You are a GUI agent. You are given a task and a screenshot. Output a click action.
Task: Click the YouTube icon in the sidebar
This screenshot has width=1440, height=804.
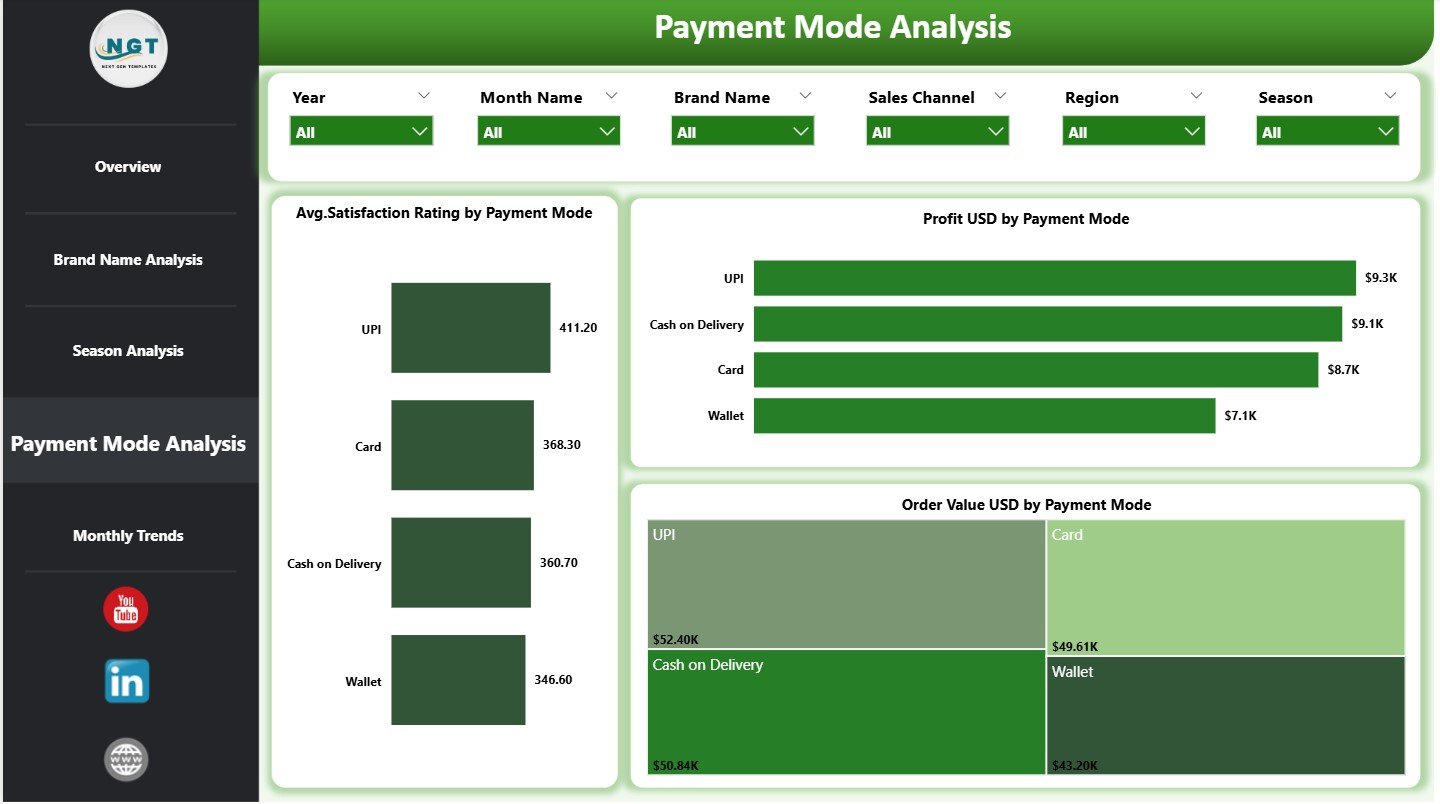point(125,608)
